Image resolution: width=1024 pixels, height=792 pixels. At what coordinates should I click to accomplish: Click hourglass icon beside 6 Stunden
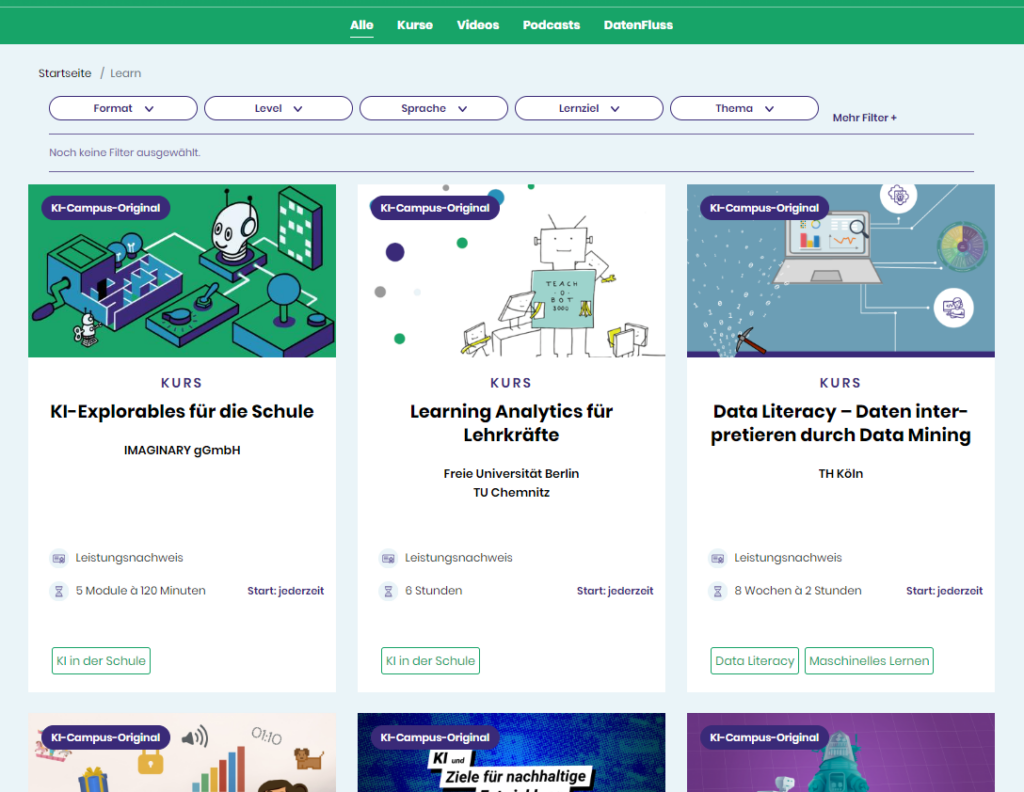(388, 591)
